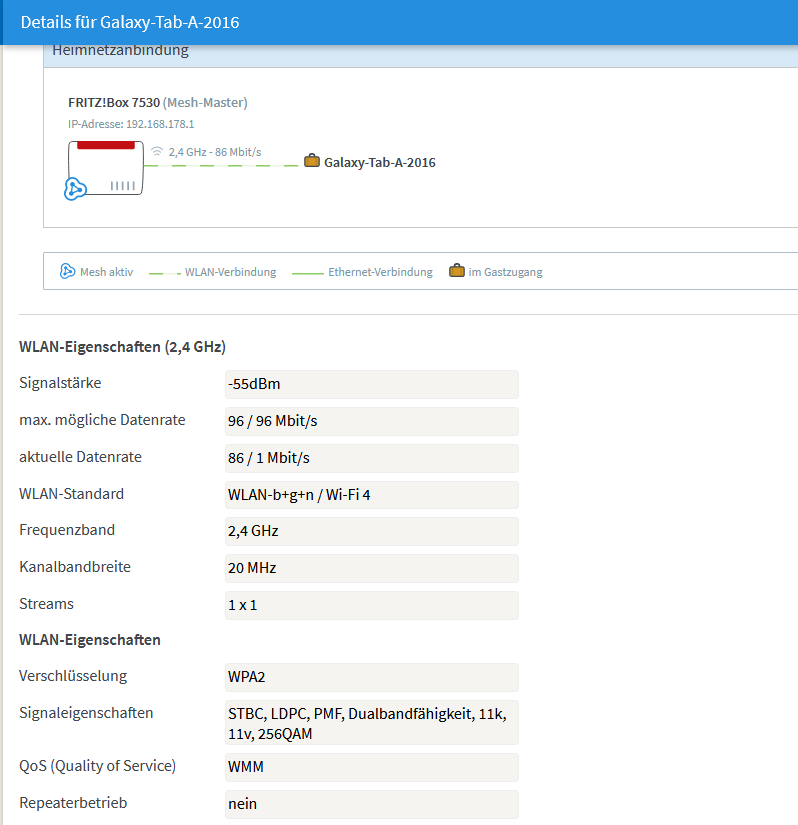Click the Repeaterbetrieb field showing nein
This screenshot has height=825, width=798.
click(x=371, y=804)
